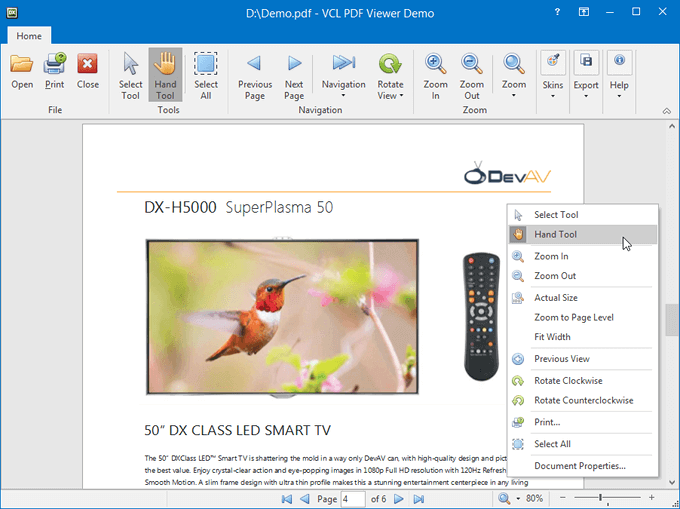Open Export dropdown
This screenshot has width=680, height=509.
(586, 75)
